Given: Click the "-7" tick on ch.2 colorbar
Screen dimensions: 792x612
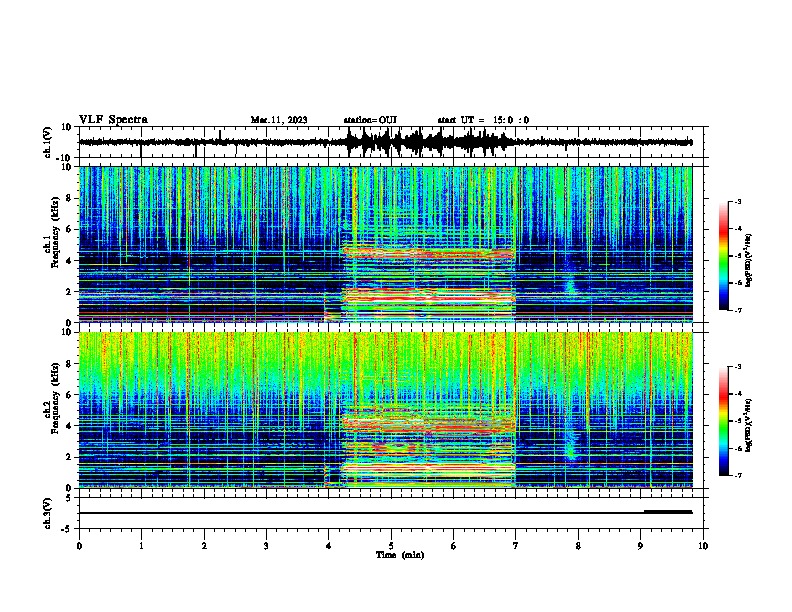Looking at the screenshot, I should point(737,476).
